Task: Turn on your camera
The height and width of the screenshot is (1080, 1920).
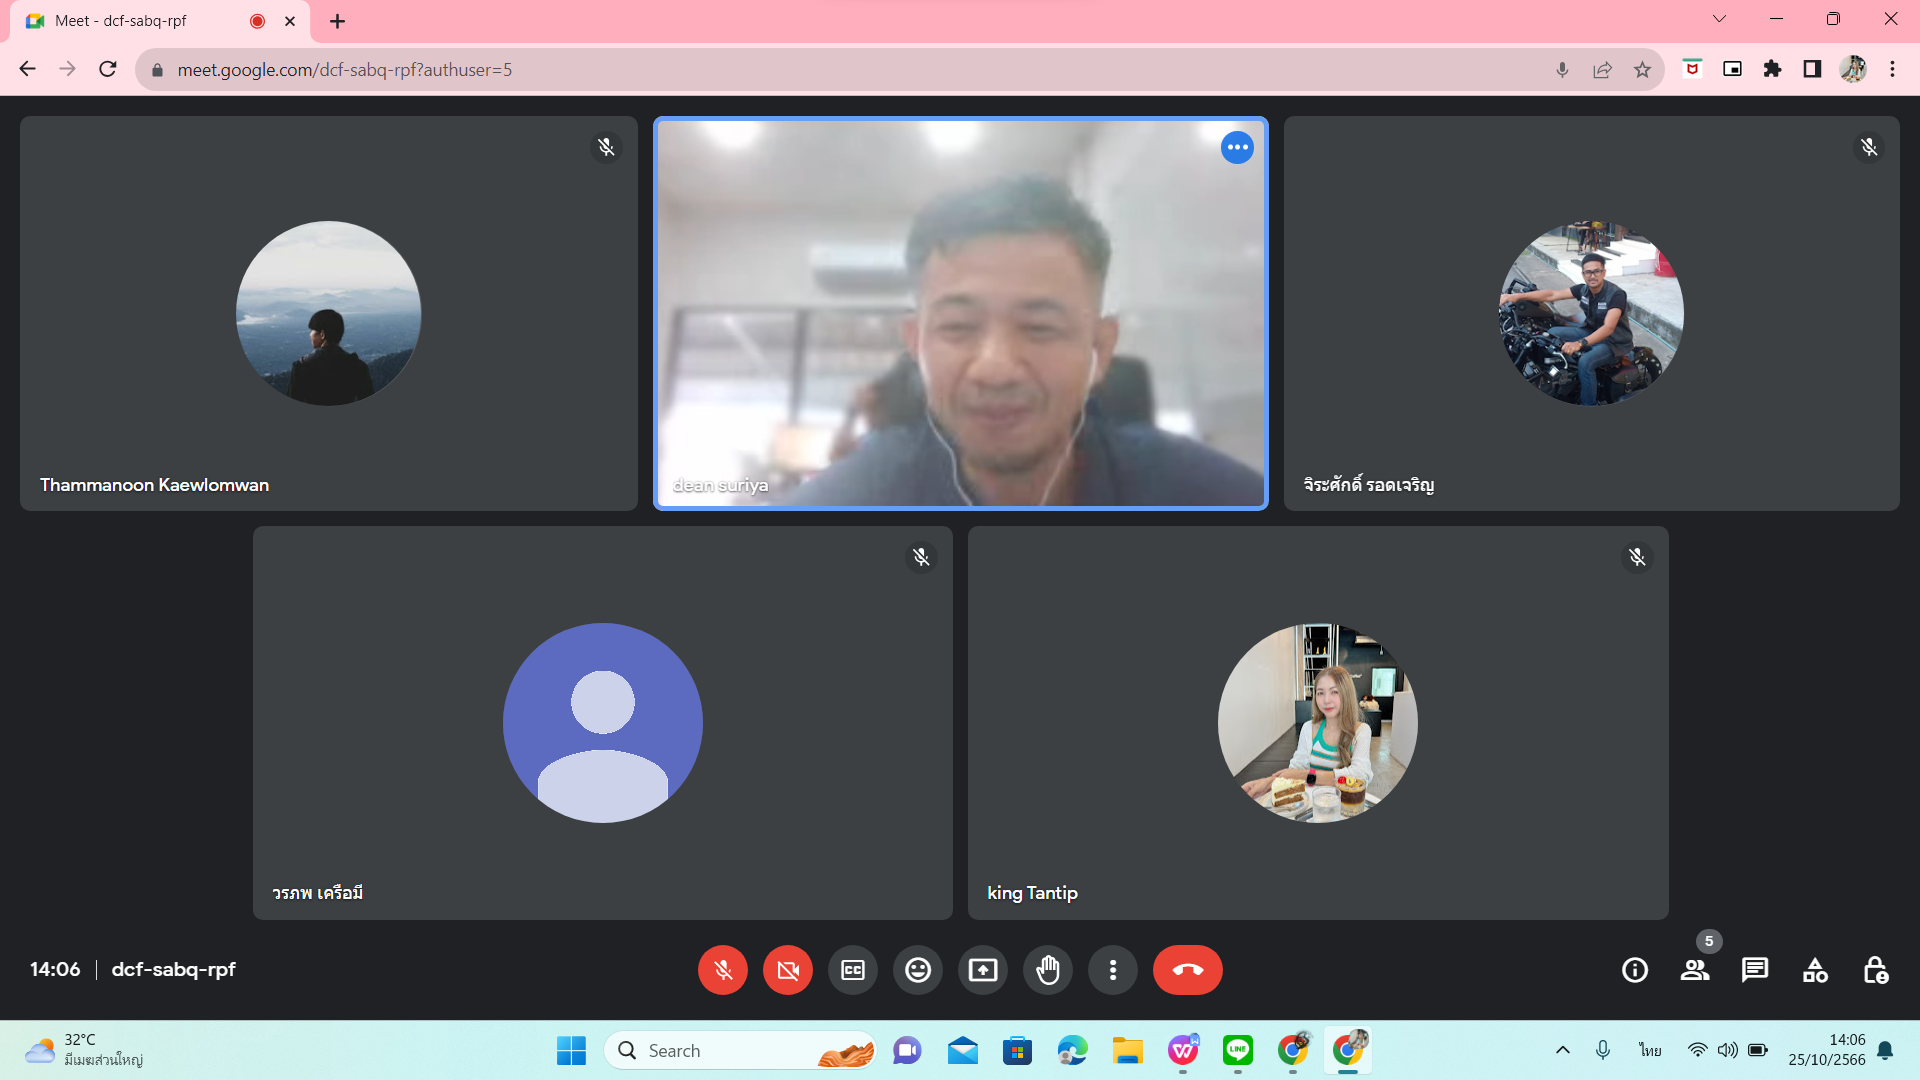Action: coord(788,970)
